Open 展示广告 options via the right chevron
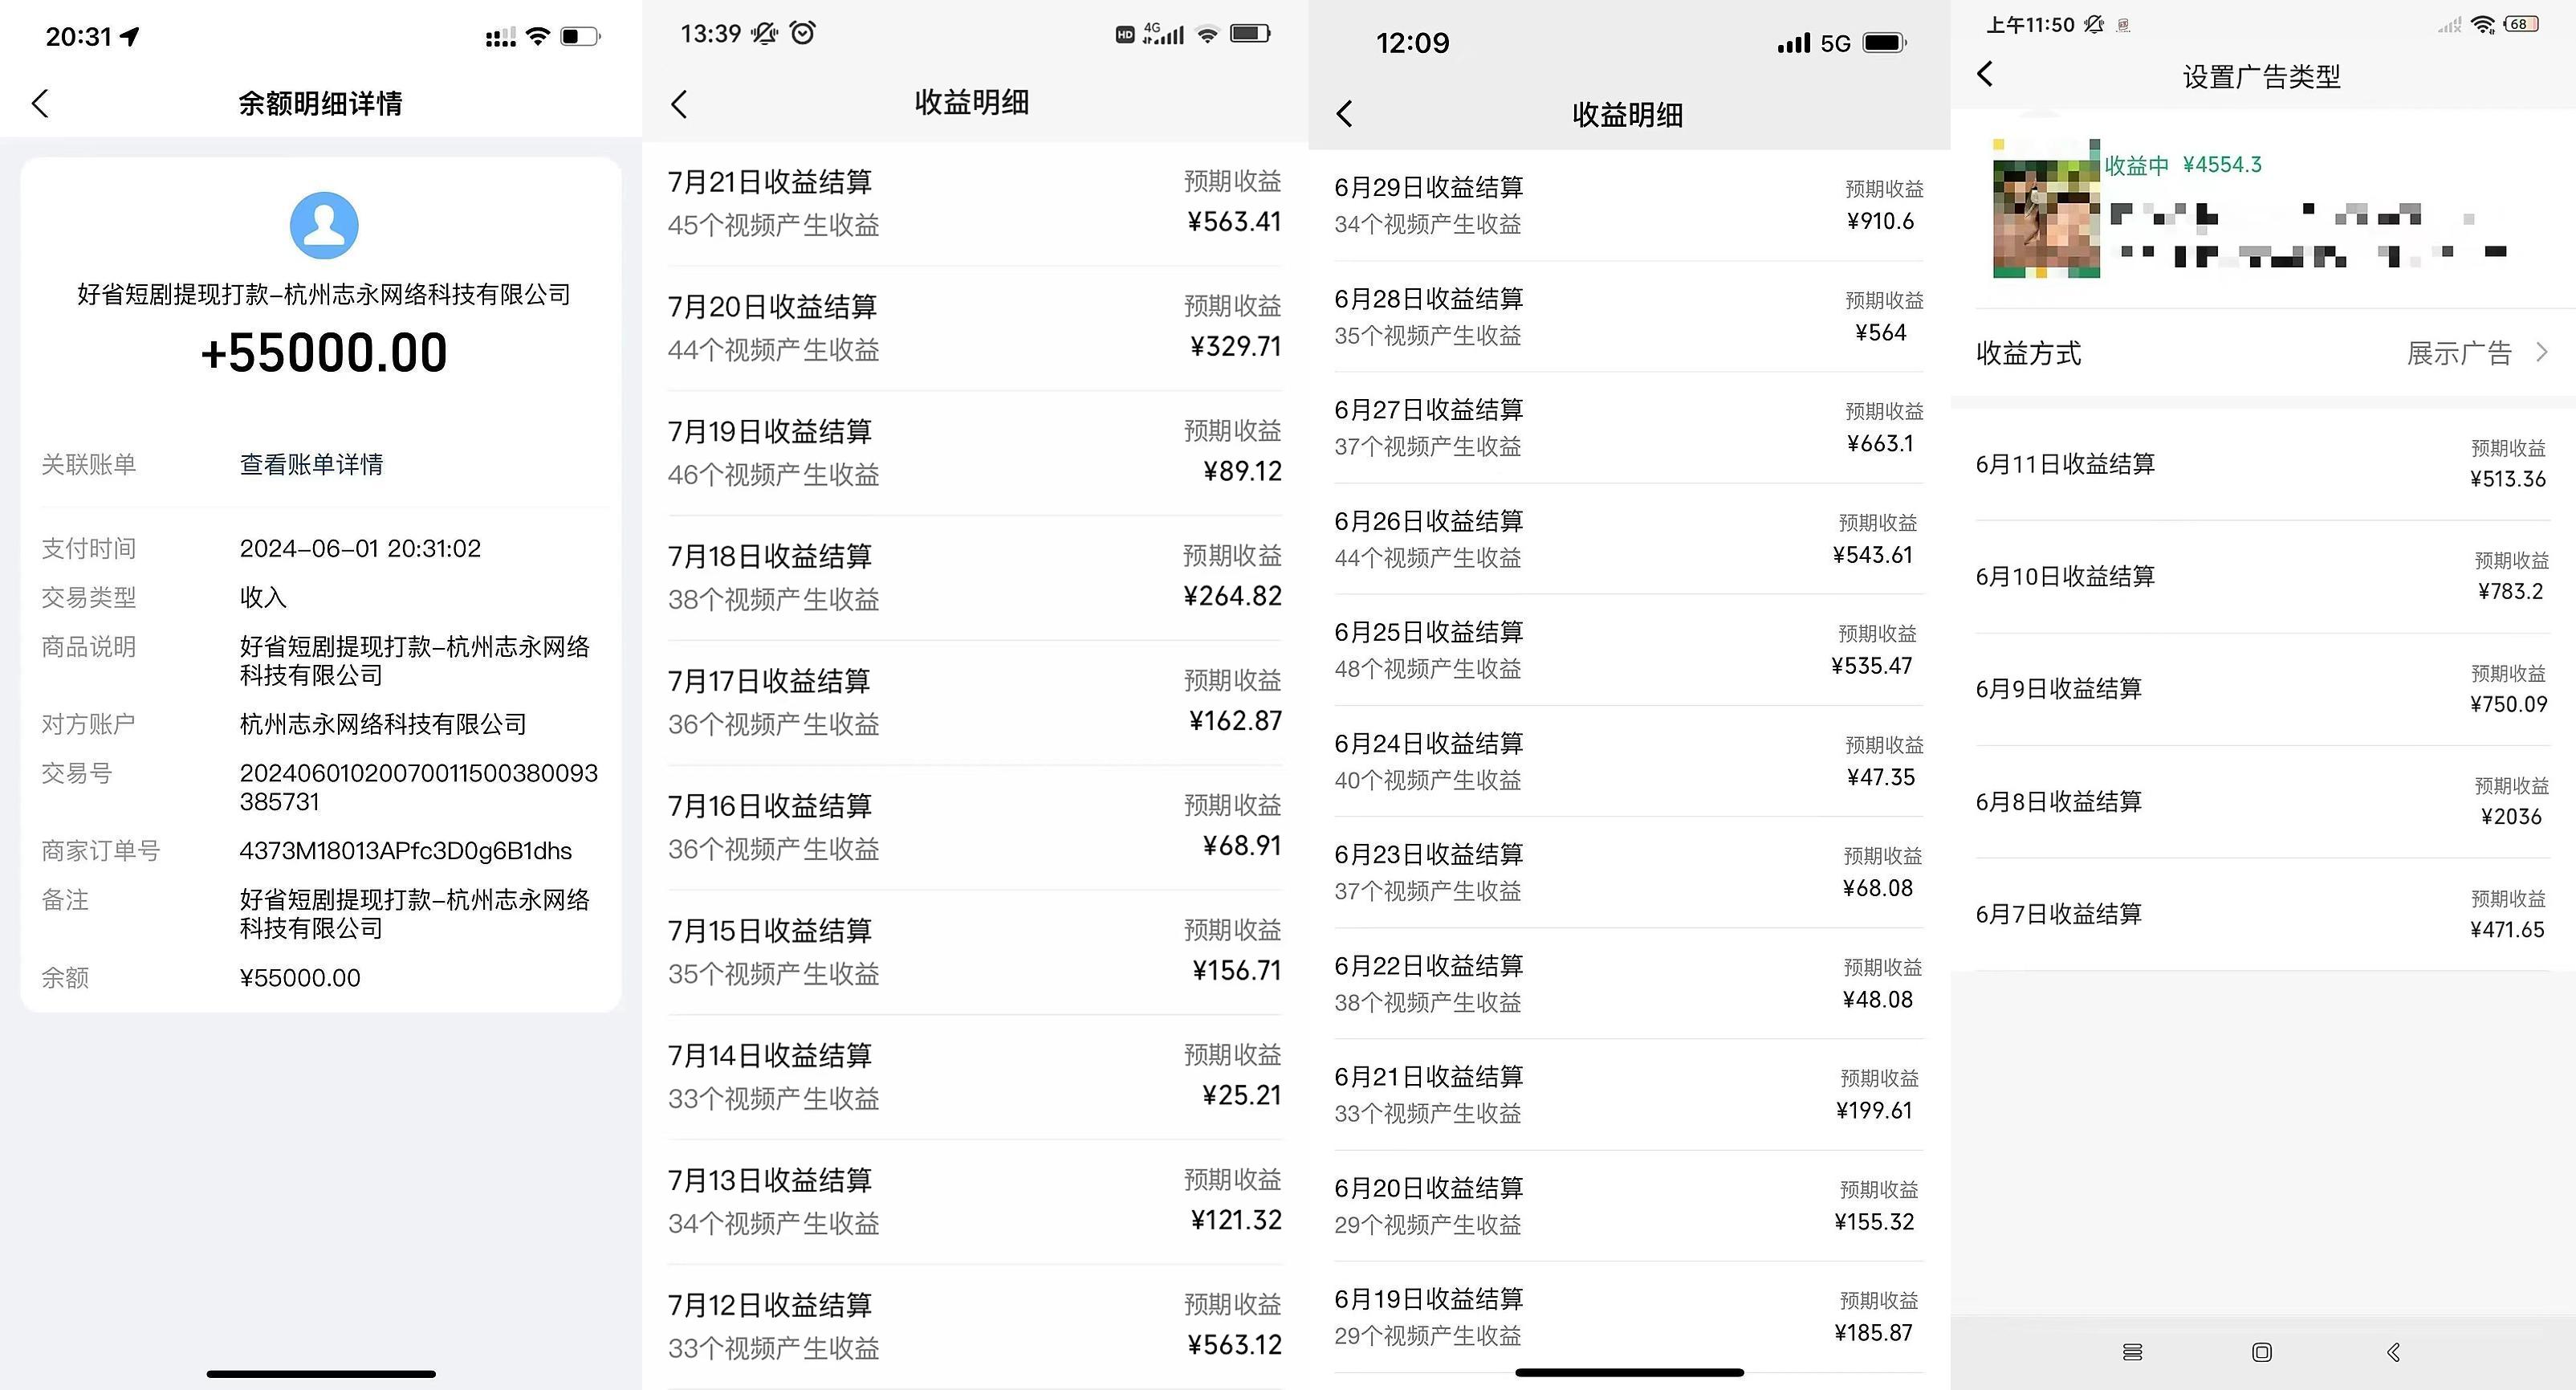 tap(2541, 352)
